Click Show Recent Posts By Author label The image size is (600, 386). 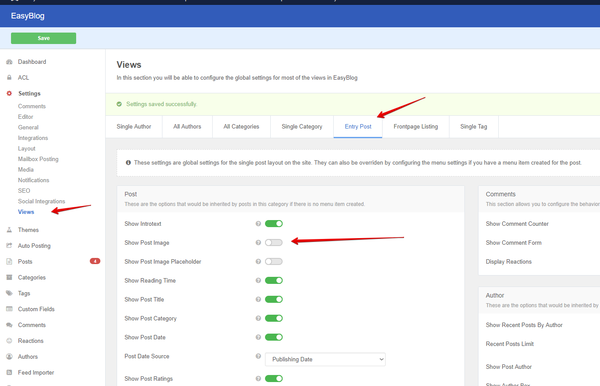pyautogui.click(x=524, y=325)
